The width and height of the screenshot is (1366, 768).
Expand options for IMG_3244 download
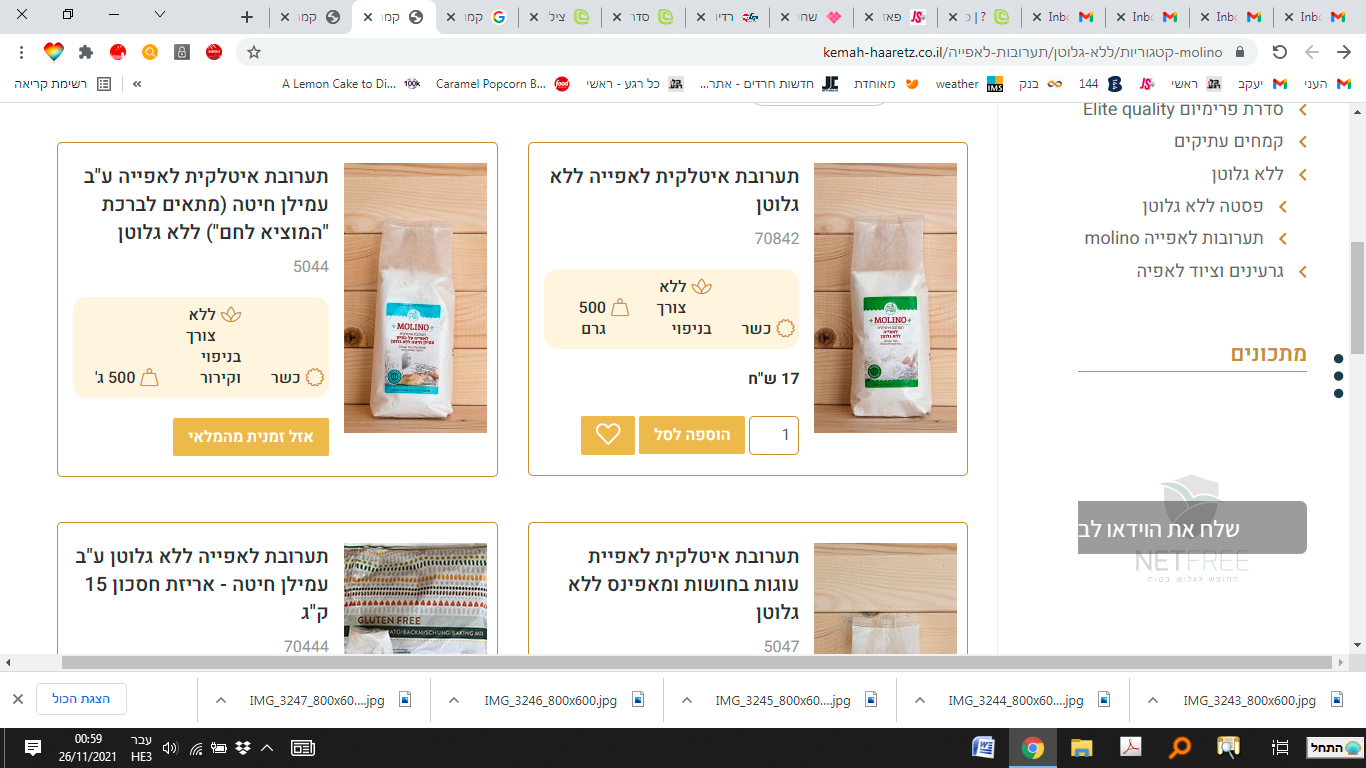pyautogui.click(x=920, y=700)
